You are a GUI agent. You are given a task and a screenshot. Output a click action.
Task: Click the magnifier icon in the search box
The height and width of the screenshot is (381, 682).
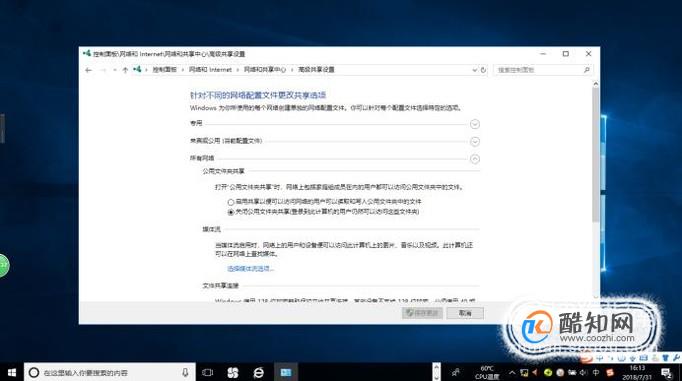(586, 70)
